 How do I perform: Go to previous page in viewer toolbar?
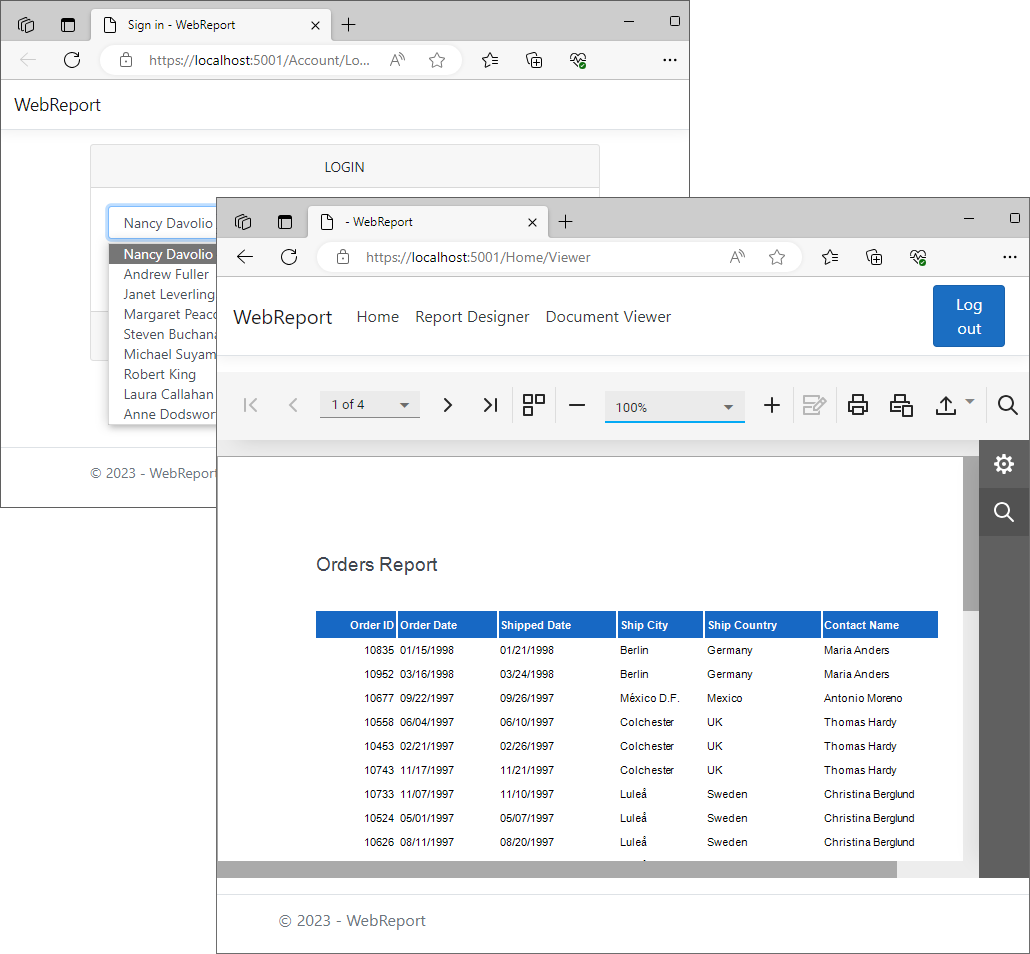293,405
